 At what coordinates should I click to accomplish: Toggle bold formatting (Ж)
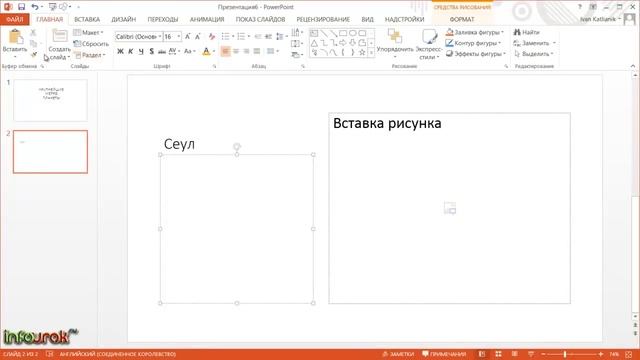point(120,51)
